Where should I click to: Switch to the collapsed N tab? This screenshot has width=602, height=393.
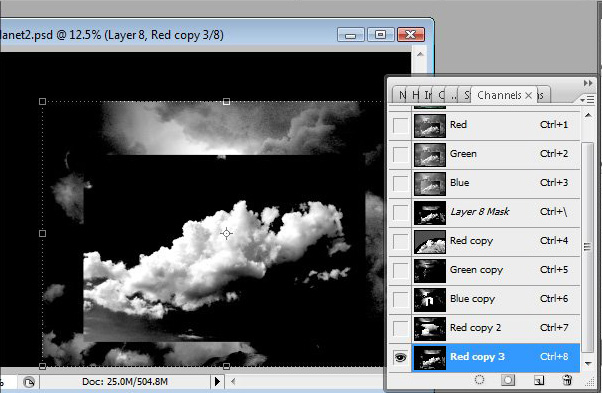[x=402, y=95]
